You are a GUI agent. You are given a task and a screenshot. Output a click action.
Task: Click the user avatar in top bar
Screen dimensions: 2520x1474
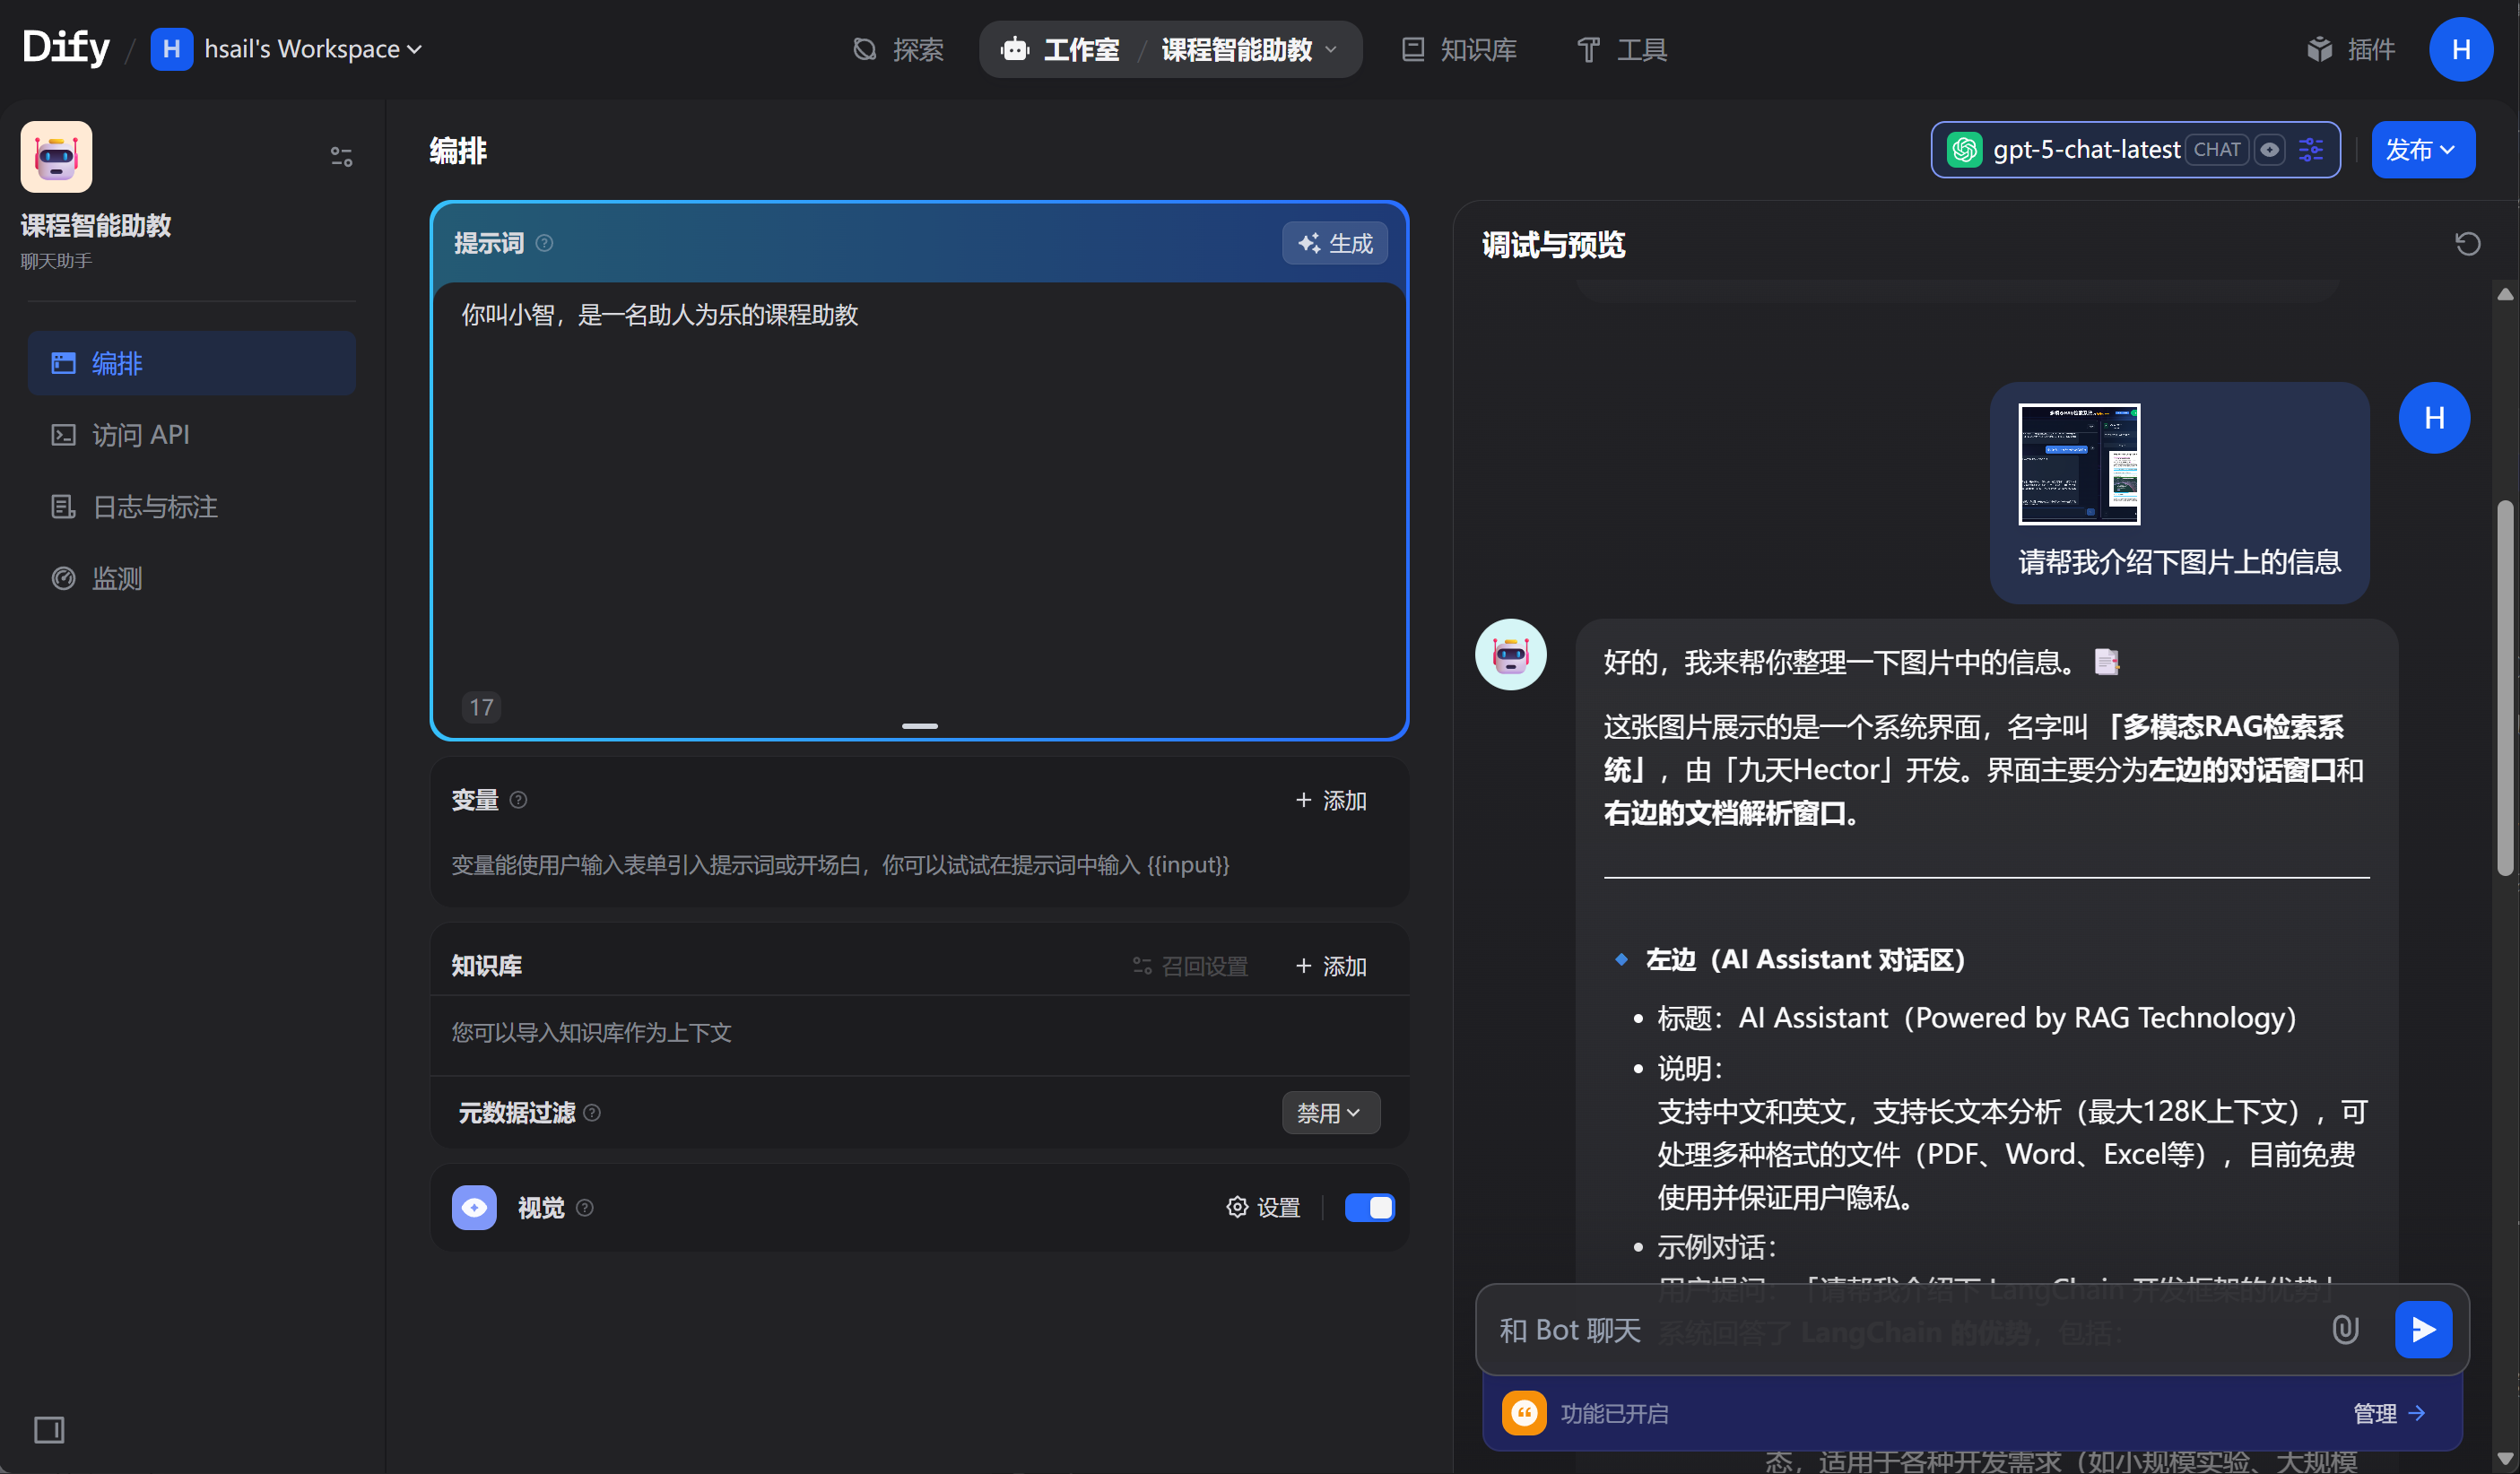pyautogui.click(x=2461, y=49)
